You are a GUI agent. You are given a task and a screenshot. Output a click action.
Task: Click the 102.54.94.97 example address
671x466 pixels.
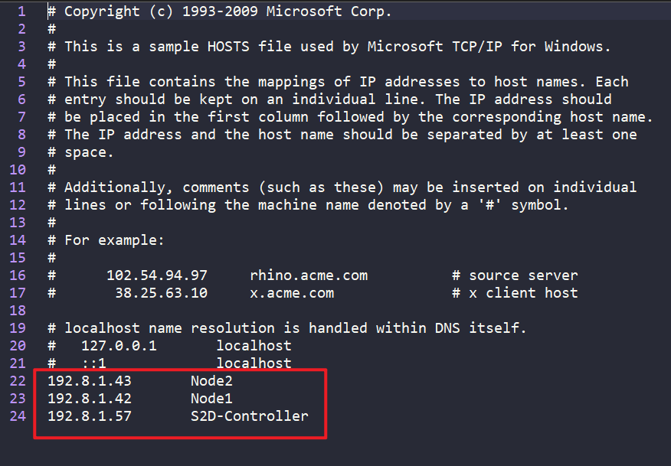[x=157, y=275]
